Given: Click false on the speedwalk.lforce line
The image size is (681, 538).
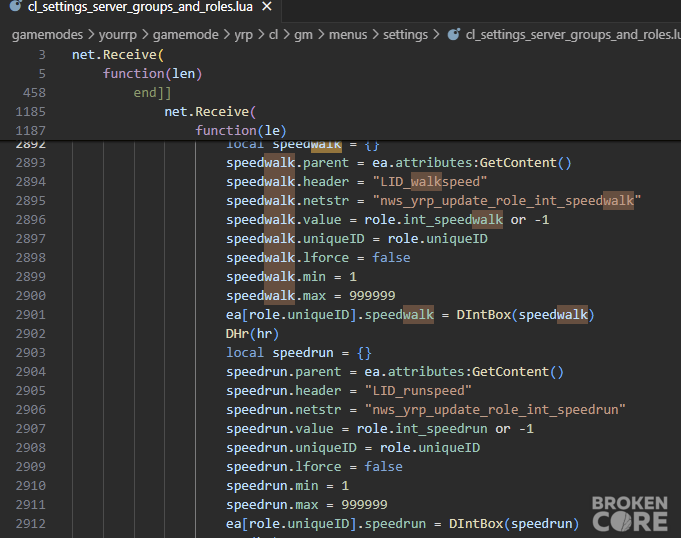Looking at the screenshot, I should pyautogui.click(x=391, y=258).
